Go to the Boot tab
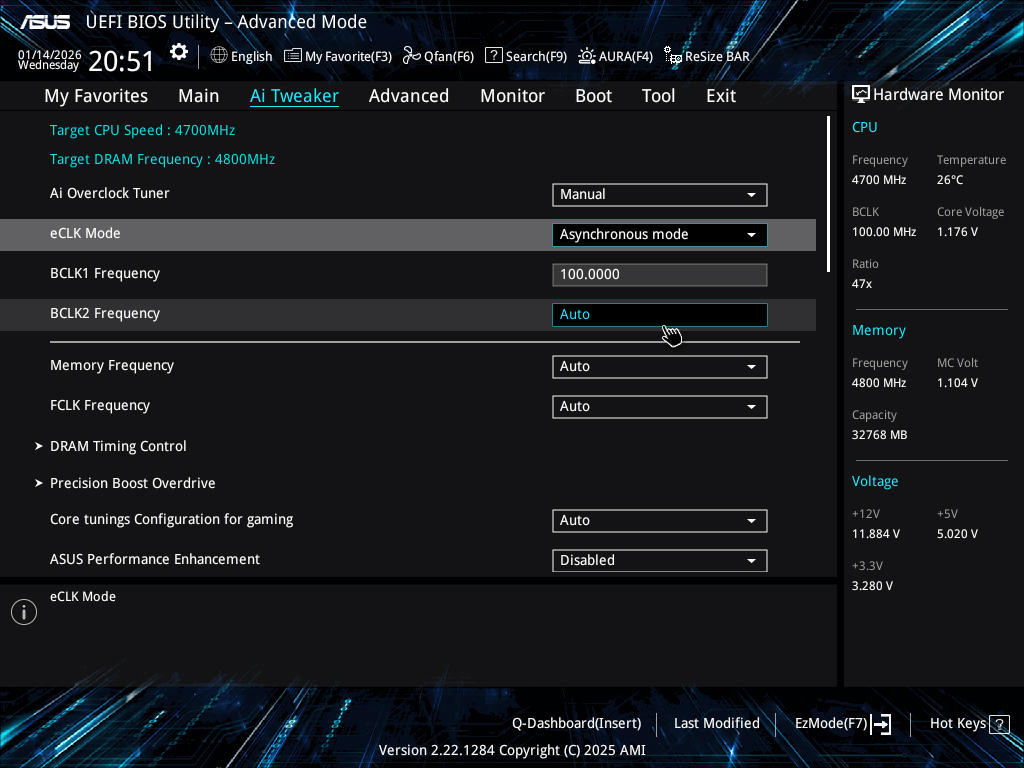 (594, 96)
